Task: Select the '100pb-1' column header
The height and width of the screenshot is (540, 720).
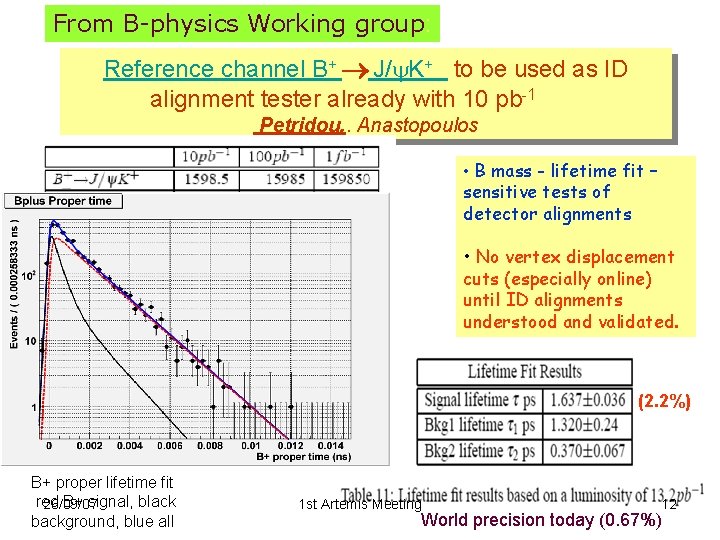Action: coord(276,157)
